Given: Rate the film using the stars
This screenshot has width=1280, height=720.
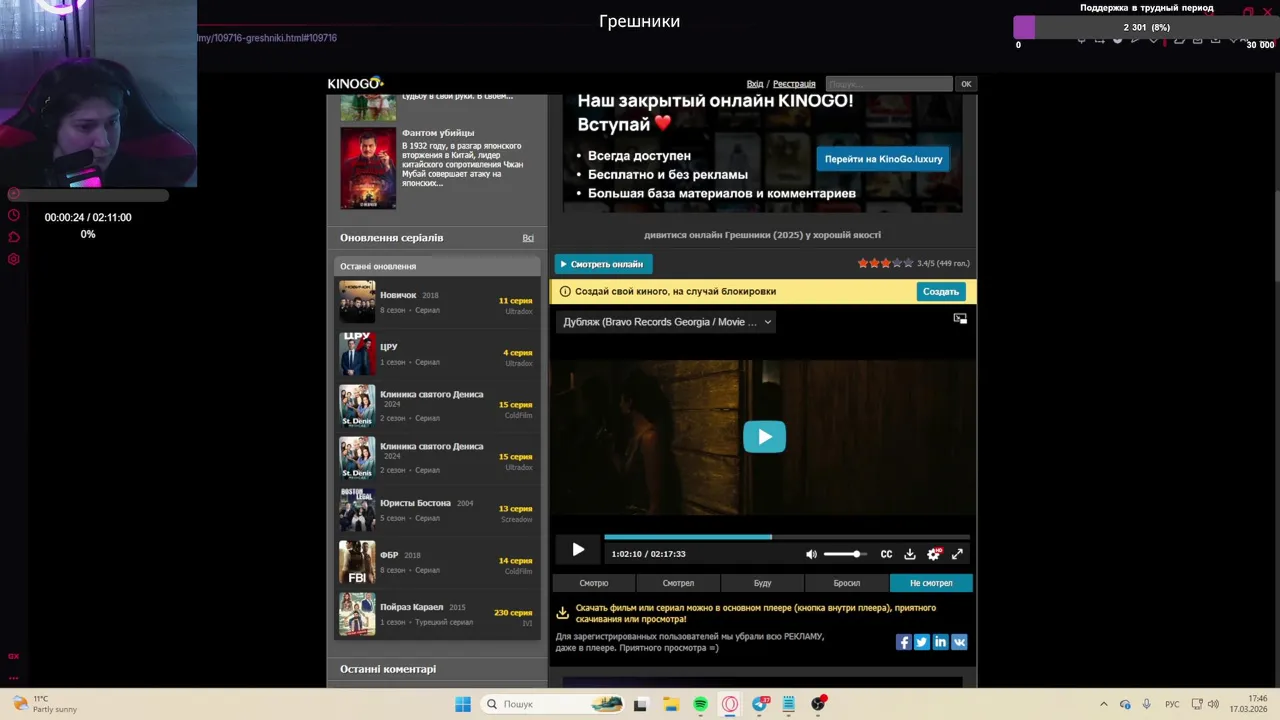Looking at the screenshot, I should click(x=885, y=263).
